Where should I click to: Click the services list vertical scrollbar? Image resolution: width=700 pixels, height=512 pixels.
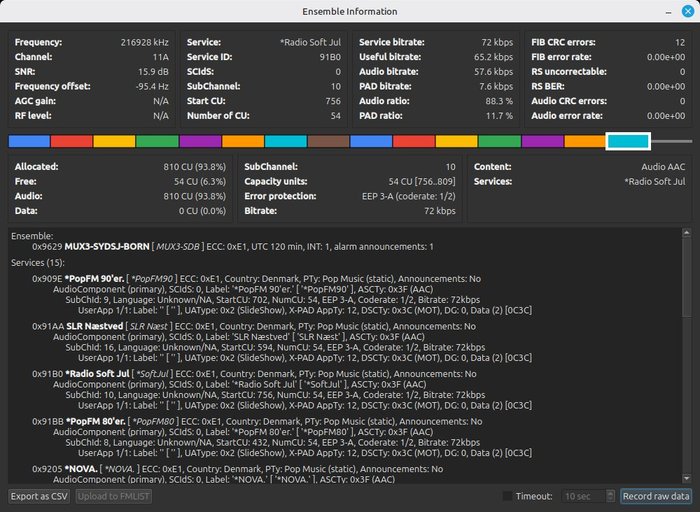(x=685, y=300)
